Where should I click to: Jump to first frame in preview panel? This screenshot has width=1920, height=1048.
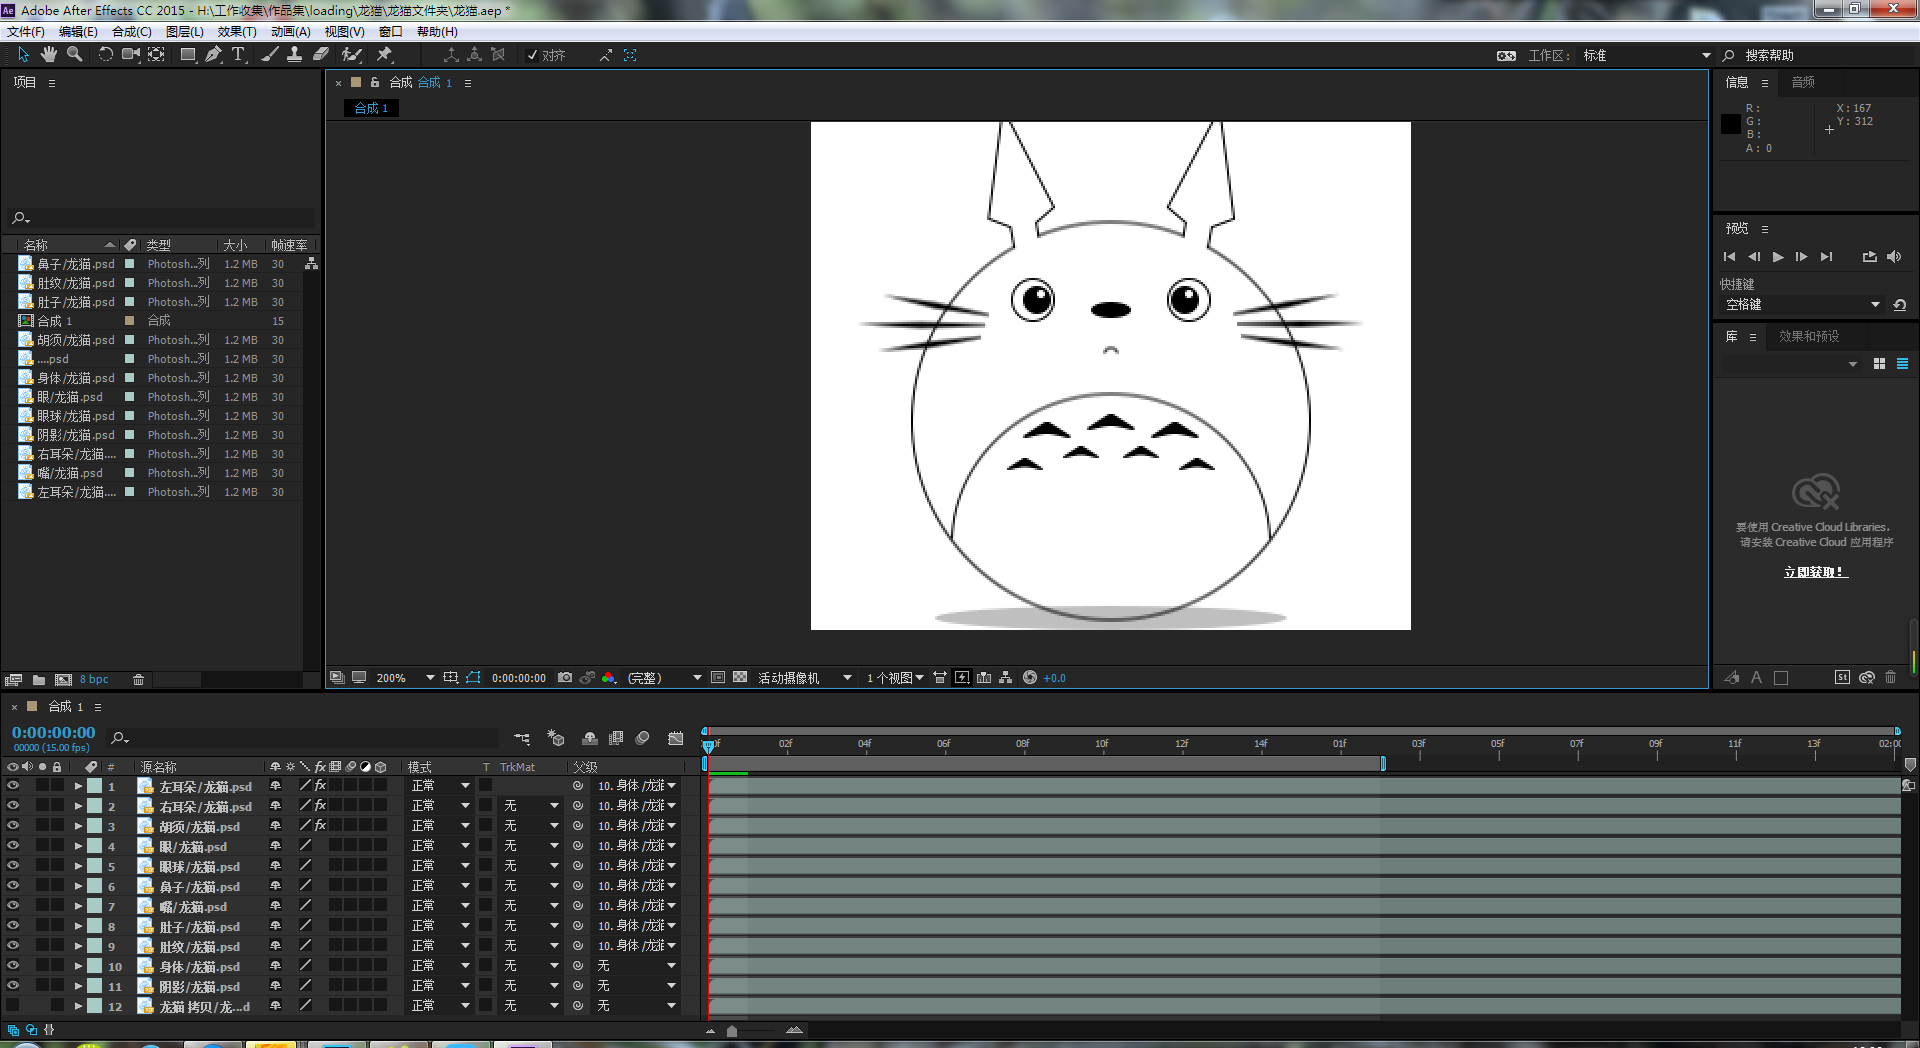click(x=1730, y=257)
